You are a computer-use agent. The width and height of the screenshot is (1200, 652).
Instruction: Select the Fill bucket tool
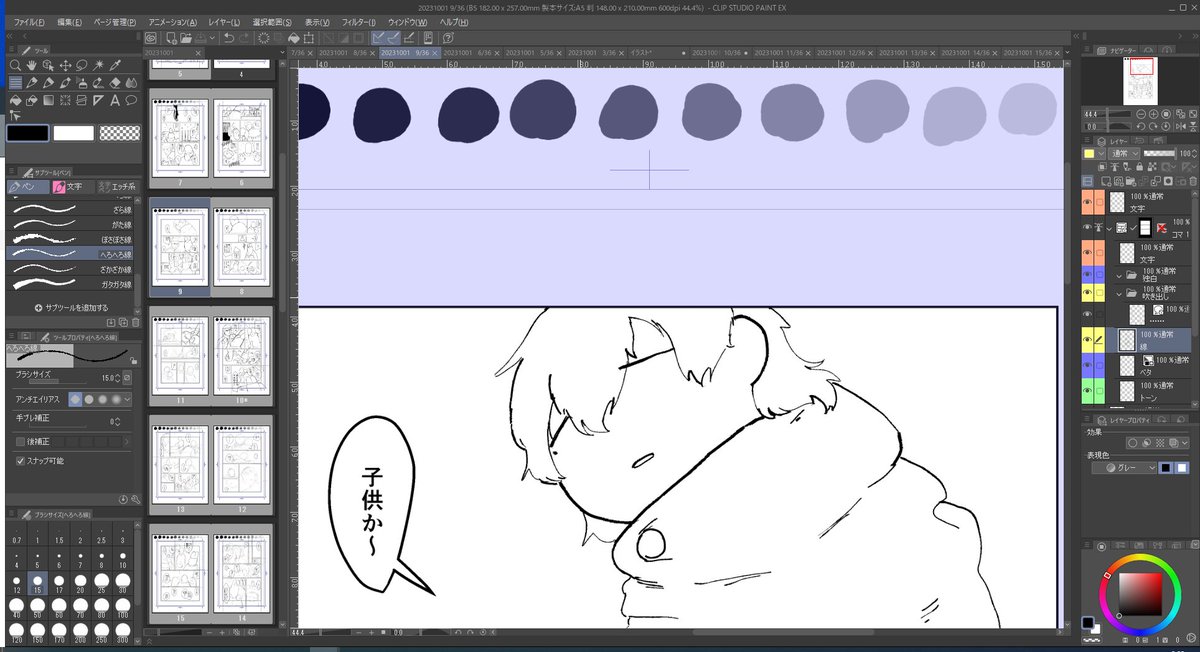[15, 100]
